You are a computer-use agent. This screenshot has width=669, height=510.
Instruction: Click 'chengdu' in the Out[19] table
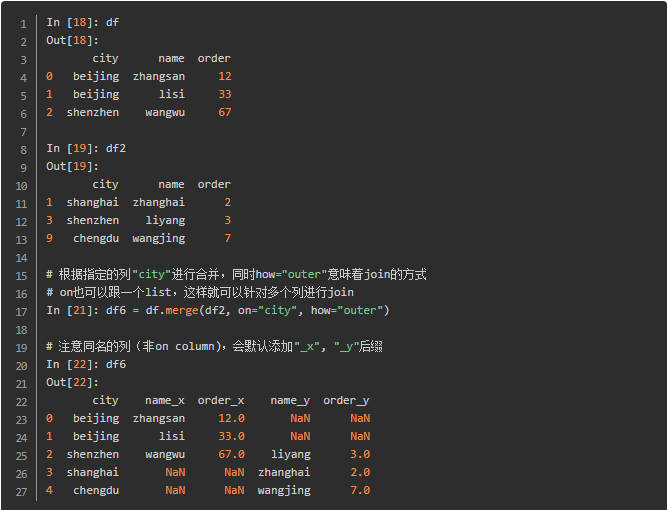(x=96, y=238)
